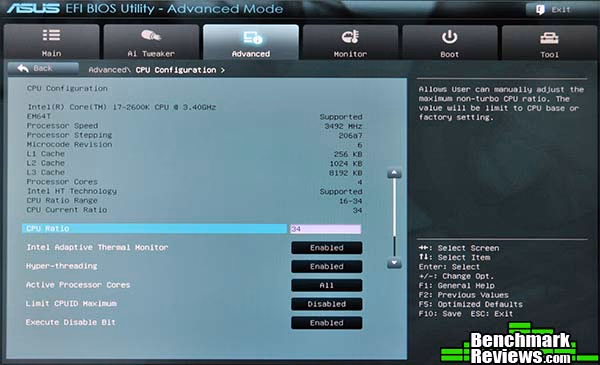Click the scrollbar up arrow
Image resolution: width=600 pixels, height=365 pixels.
coord(394,173)
